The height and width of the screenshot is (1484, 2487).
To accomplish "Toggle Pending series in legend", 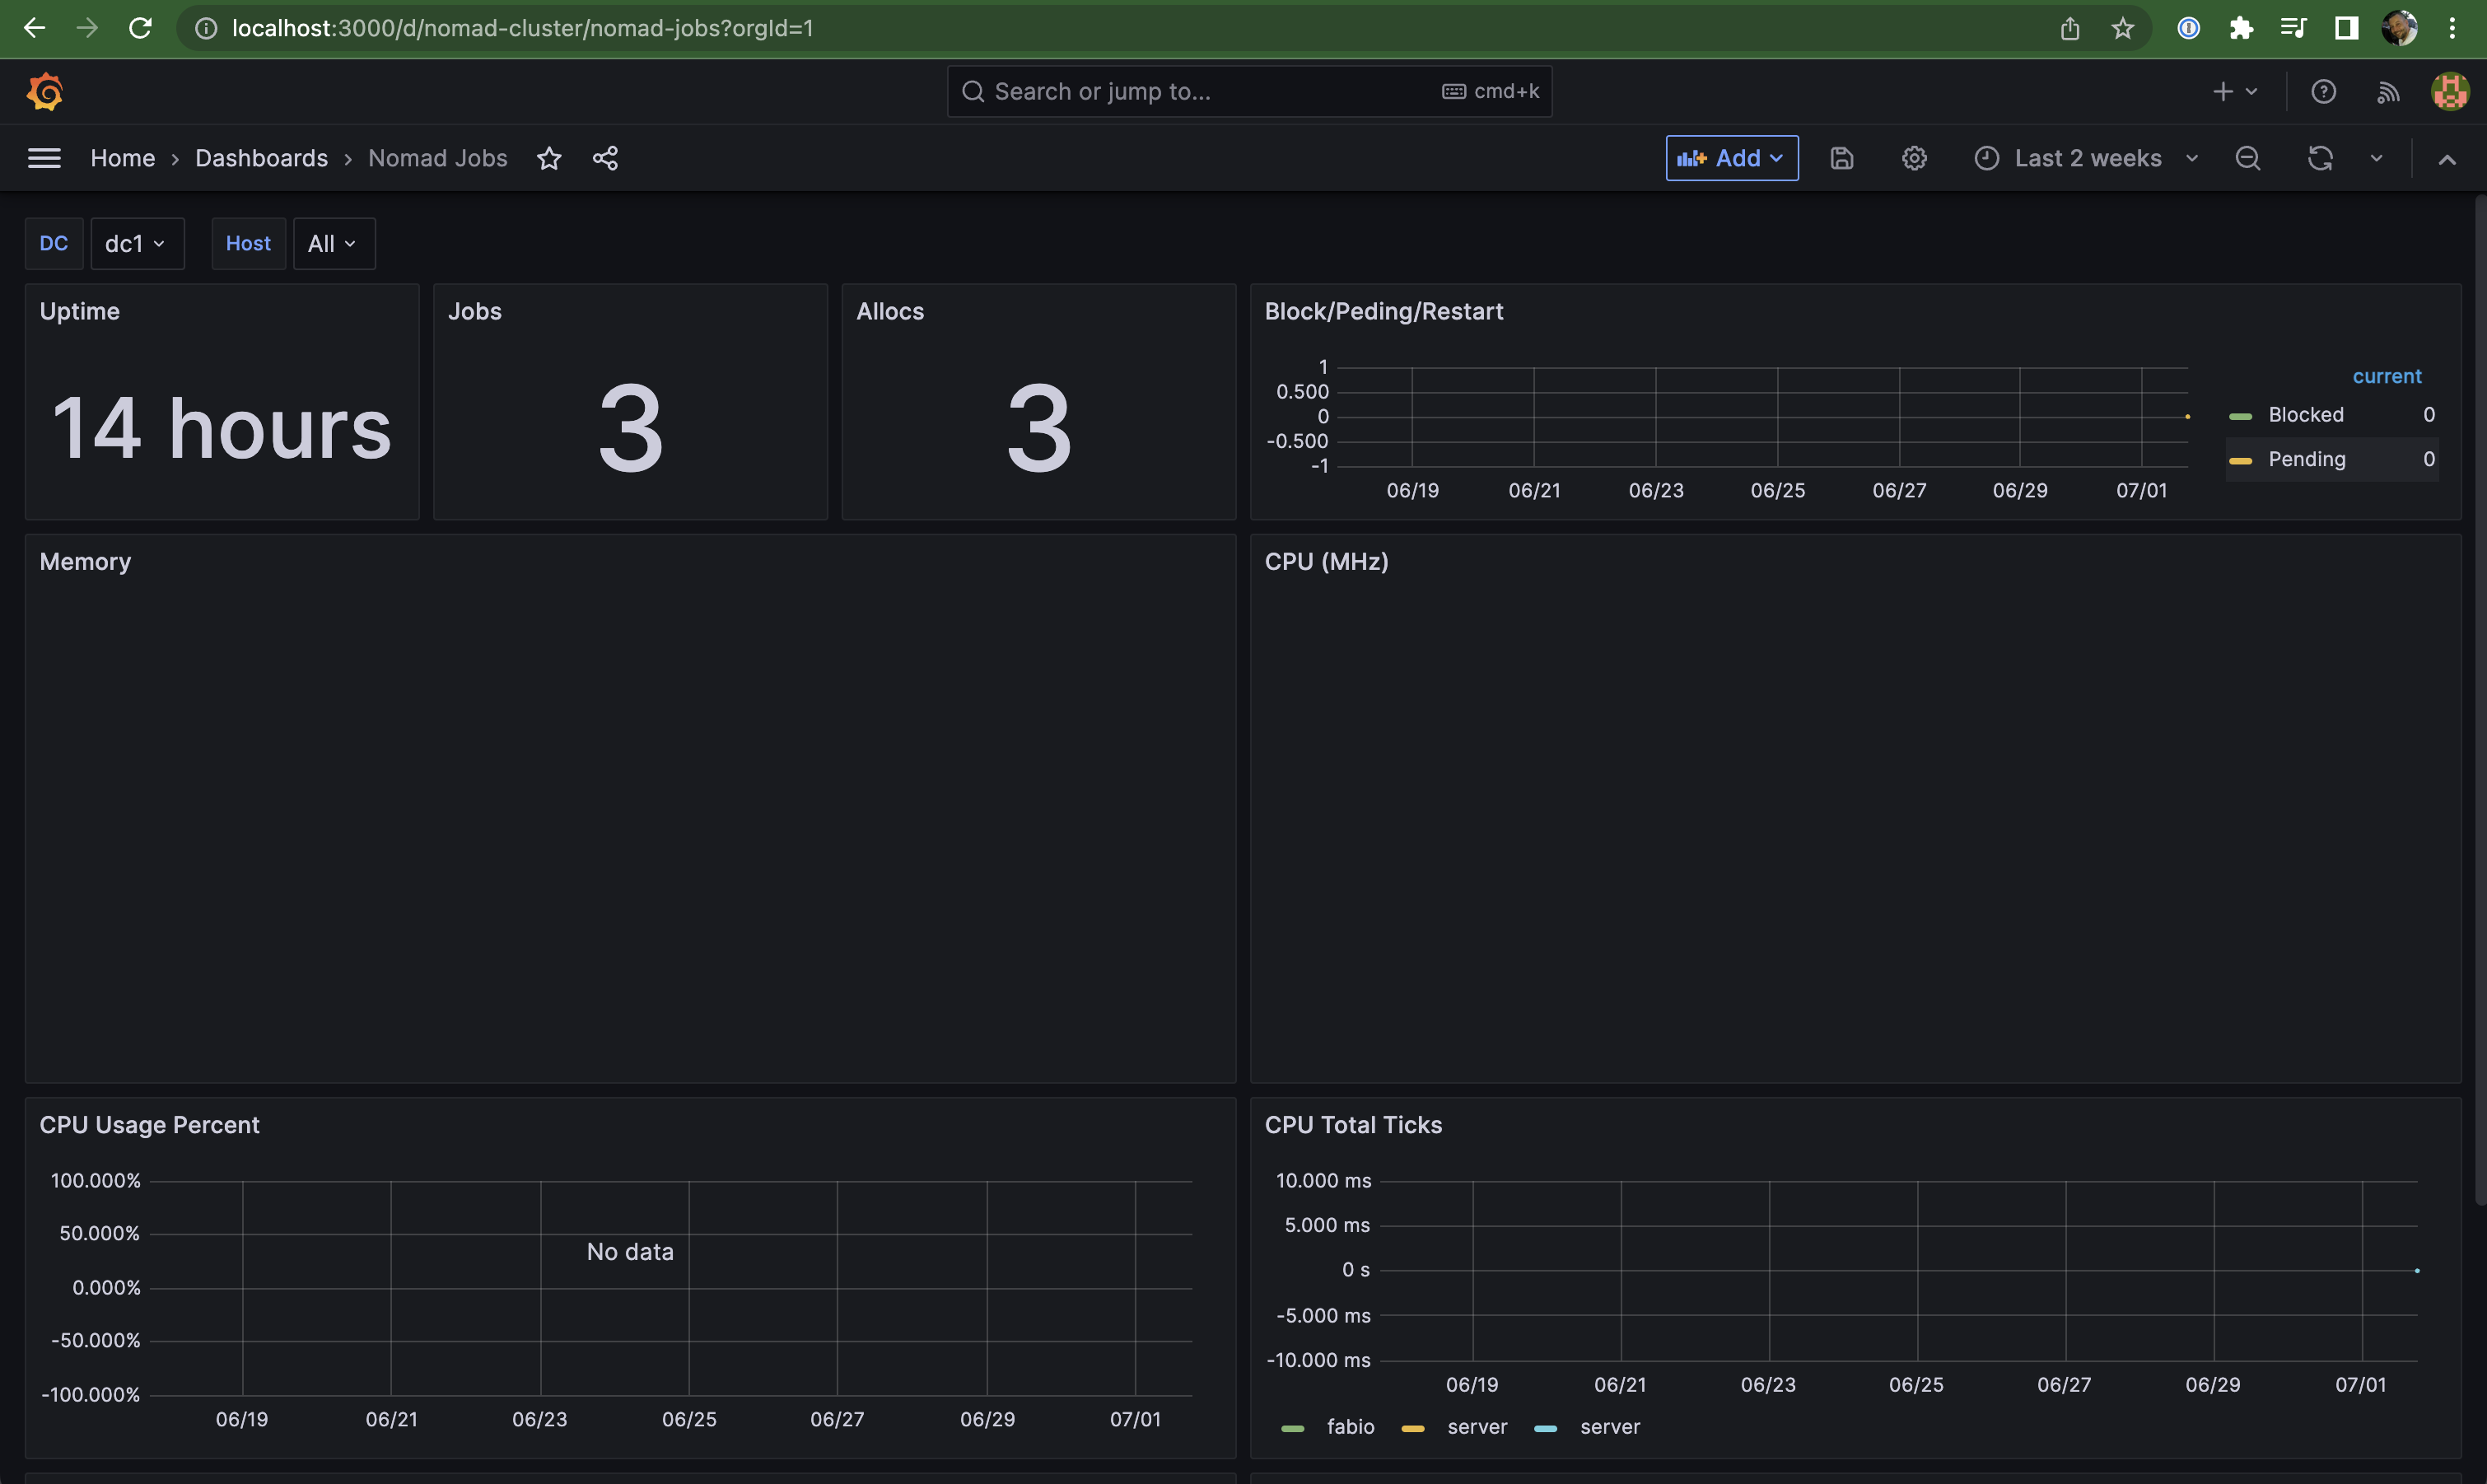I will click(x=2306, y=460).
